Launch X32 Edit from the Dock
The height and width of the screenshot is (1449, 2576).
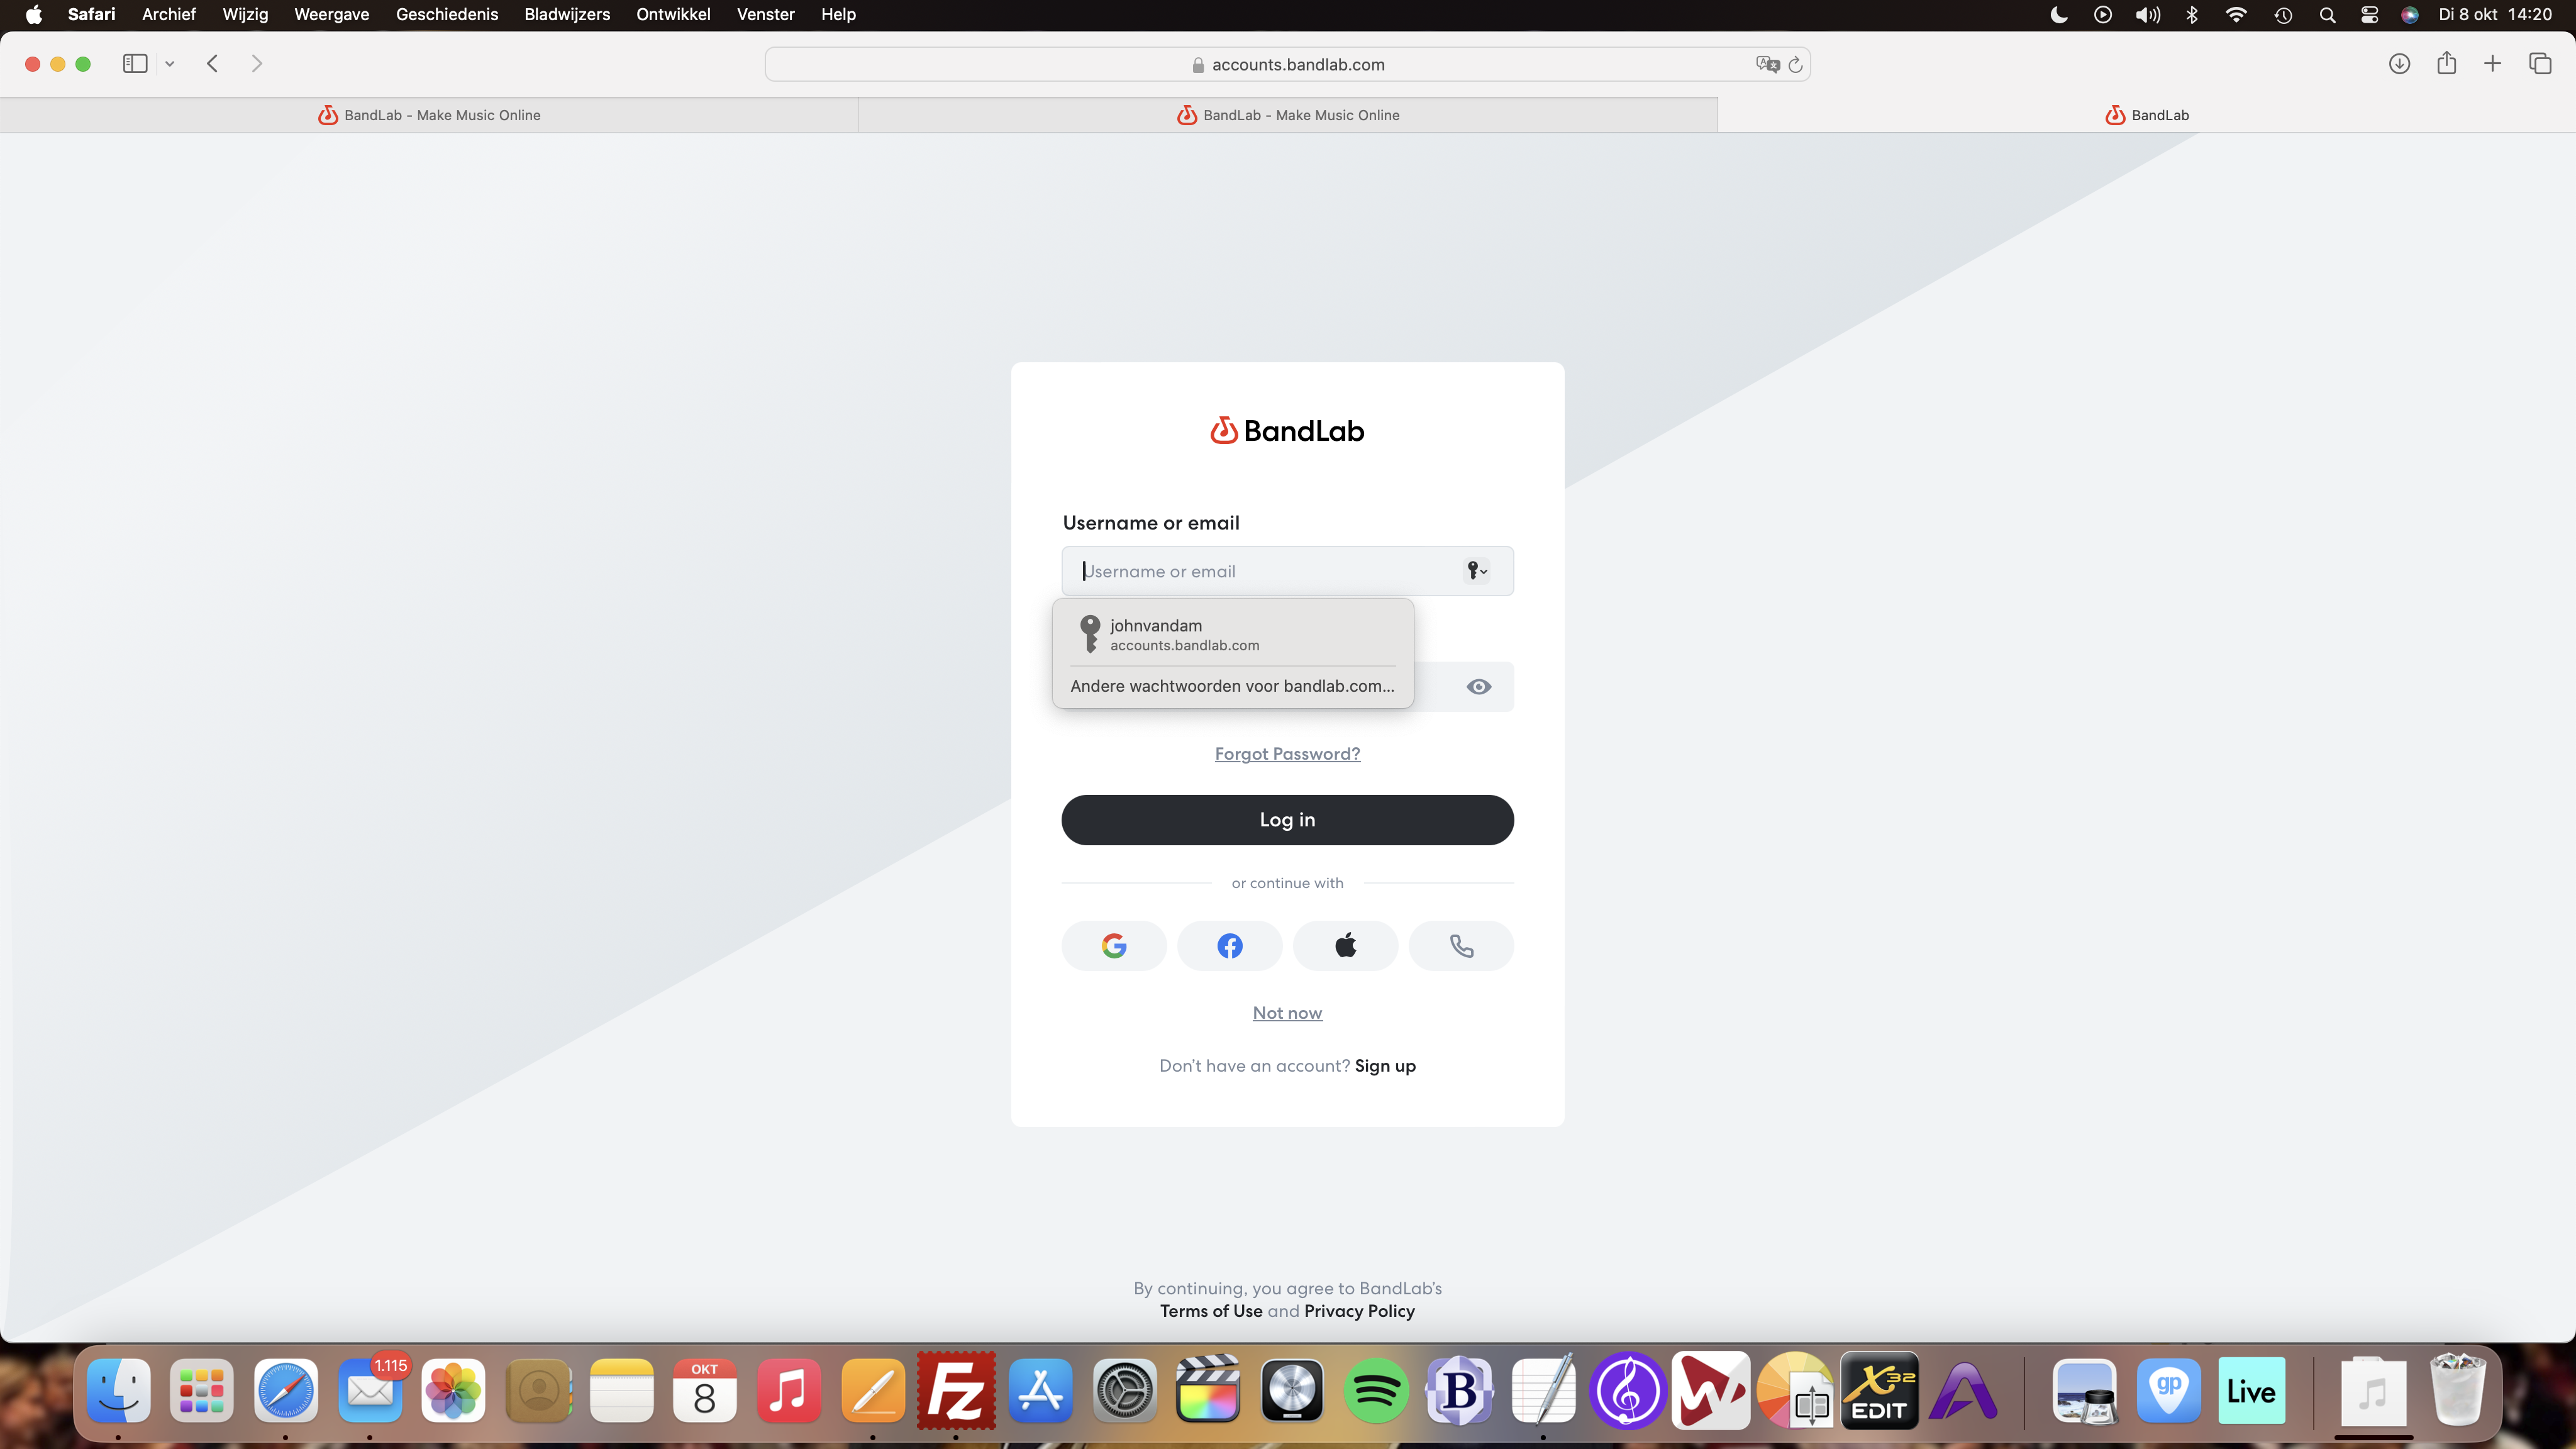tap(1879, 1390)
